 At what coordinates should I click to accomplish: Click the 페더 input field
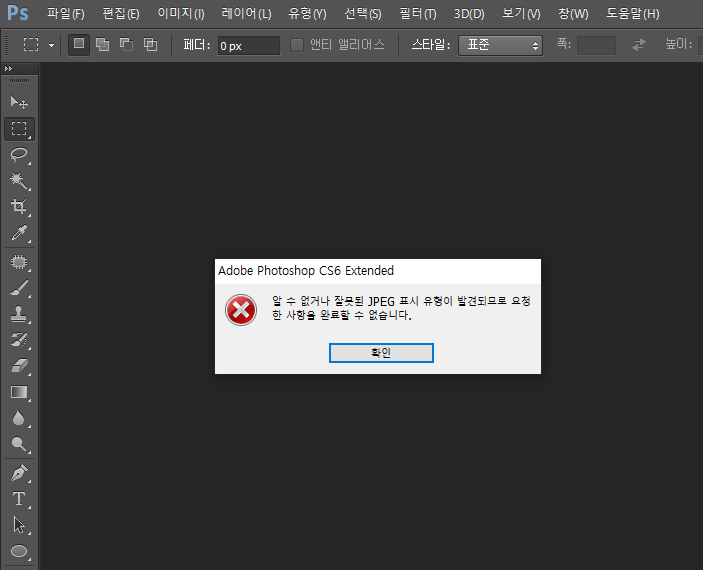click(x=249, y=46)
